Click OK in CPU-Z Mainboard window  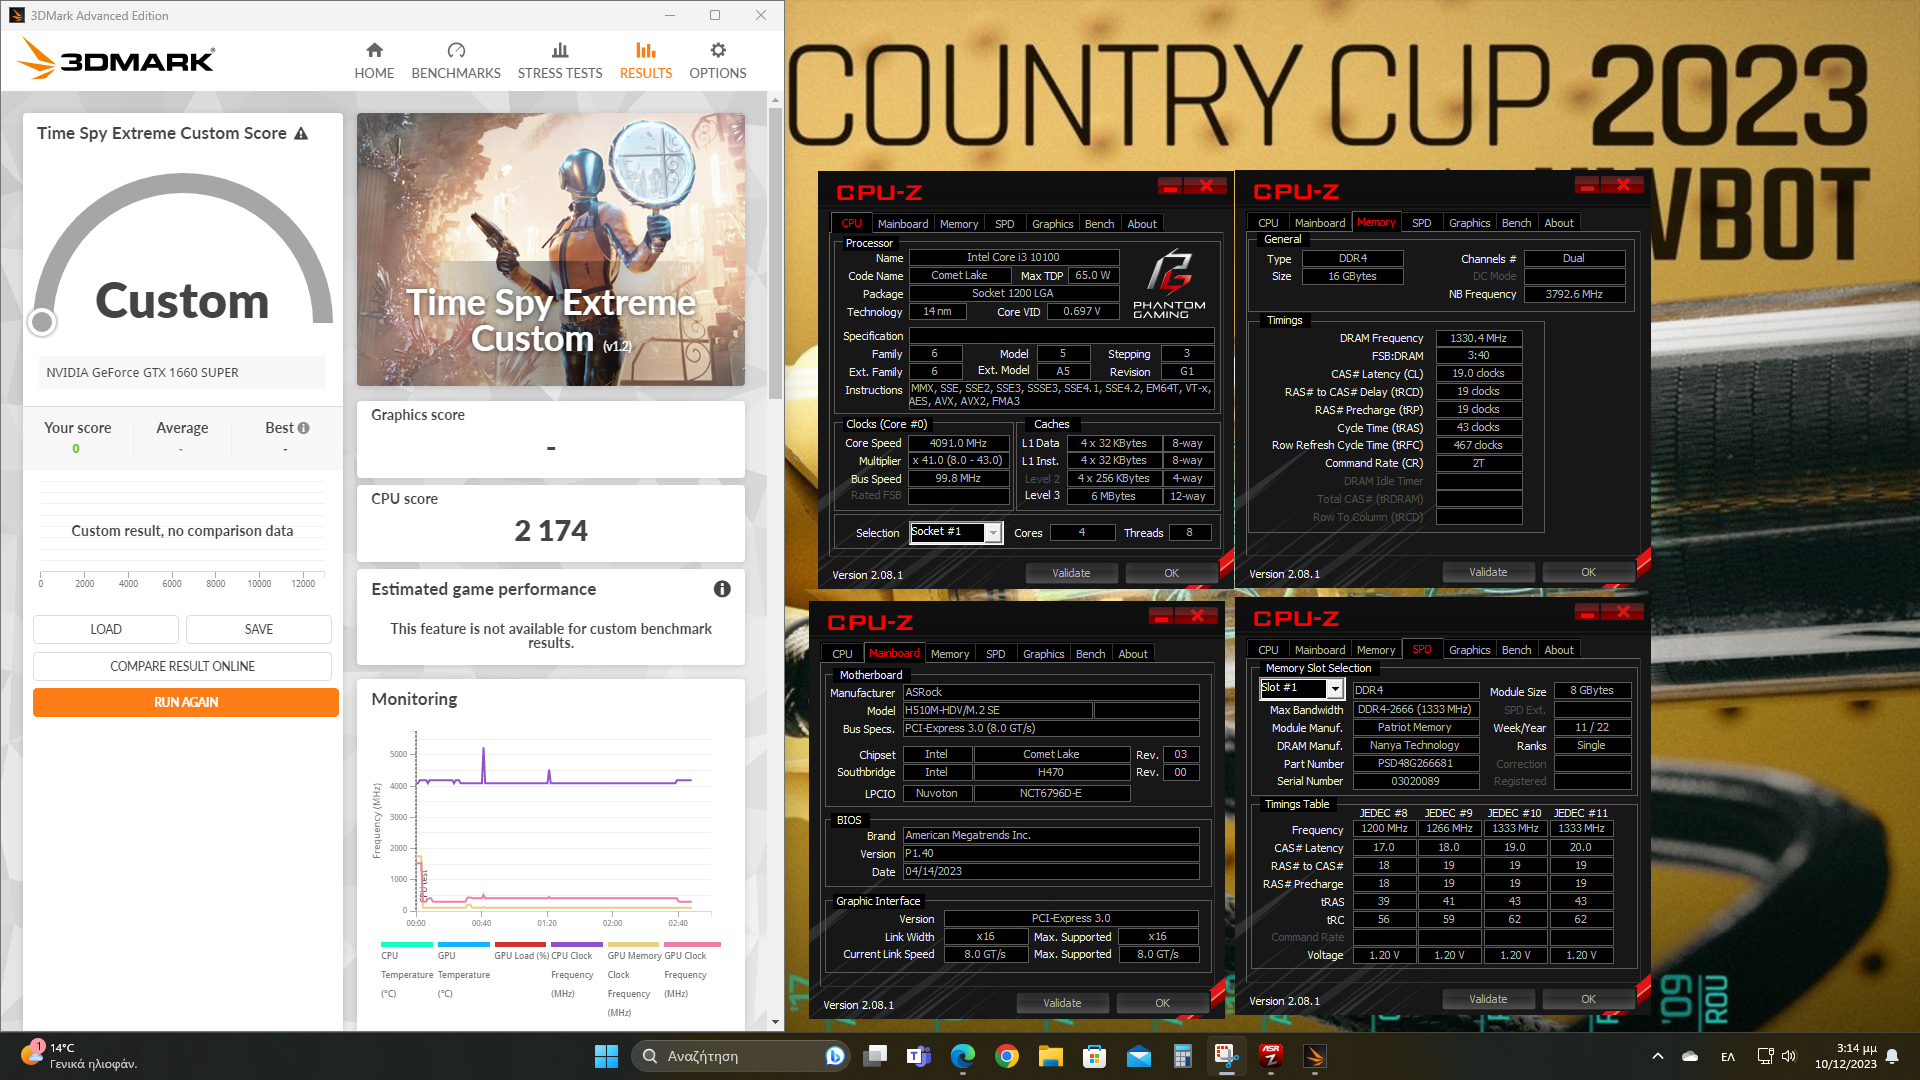1162,1003
